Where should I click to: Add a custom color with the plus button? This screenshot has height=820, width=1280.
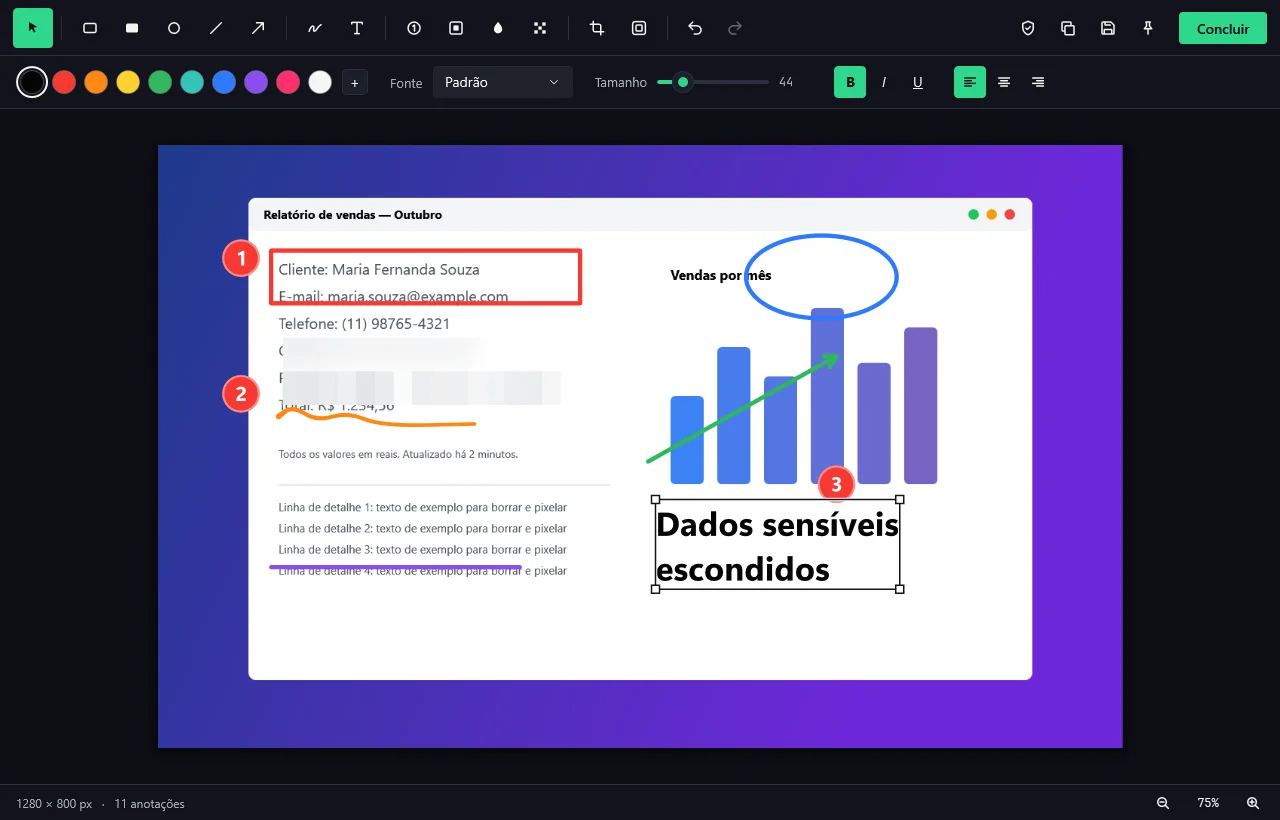(x=355, y=82)
